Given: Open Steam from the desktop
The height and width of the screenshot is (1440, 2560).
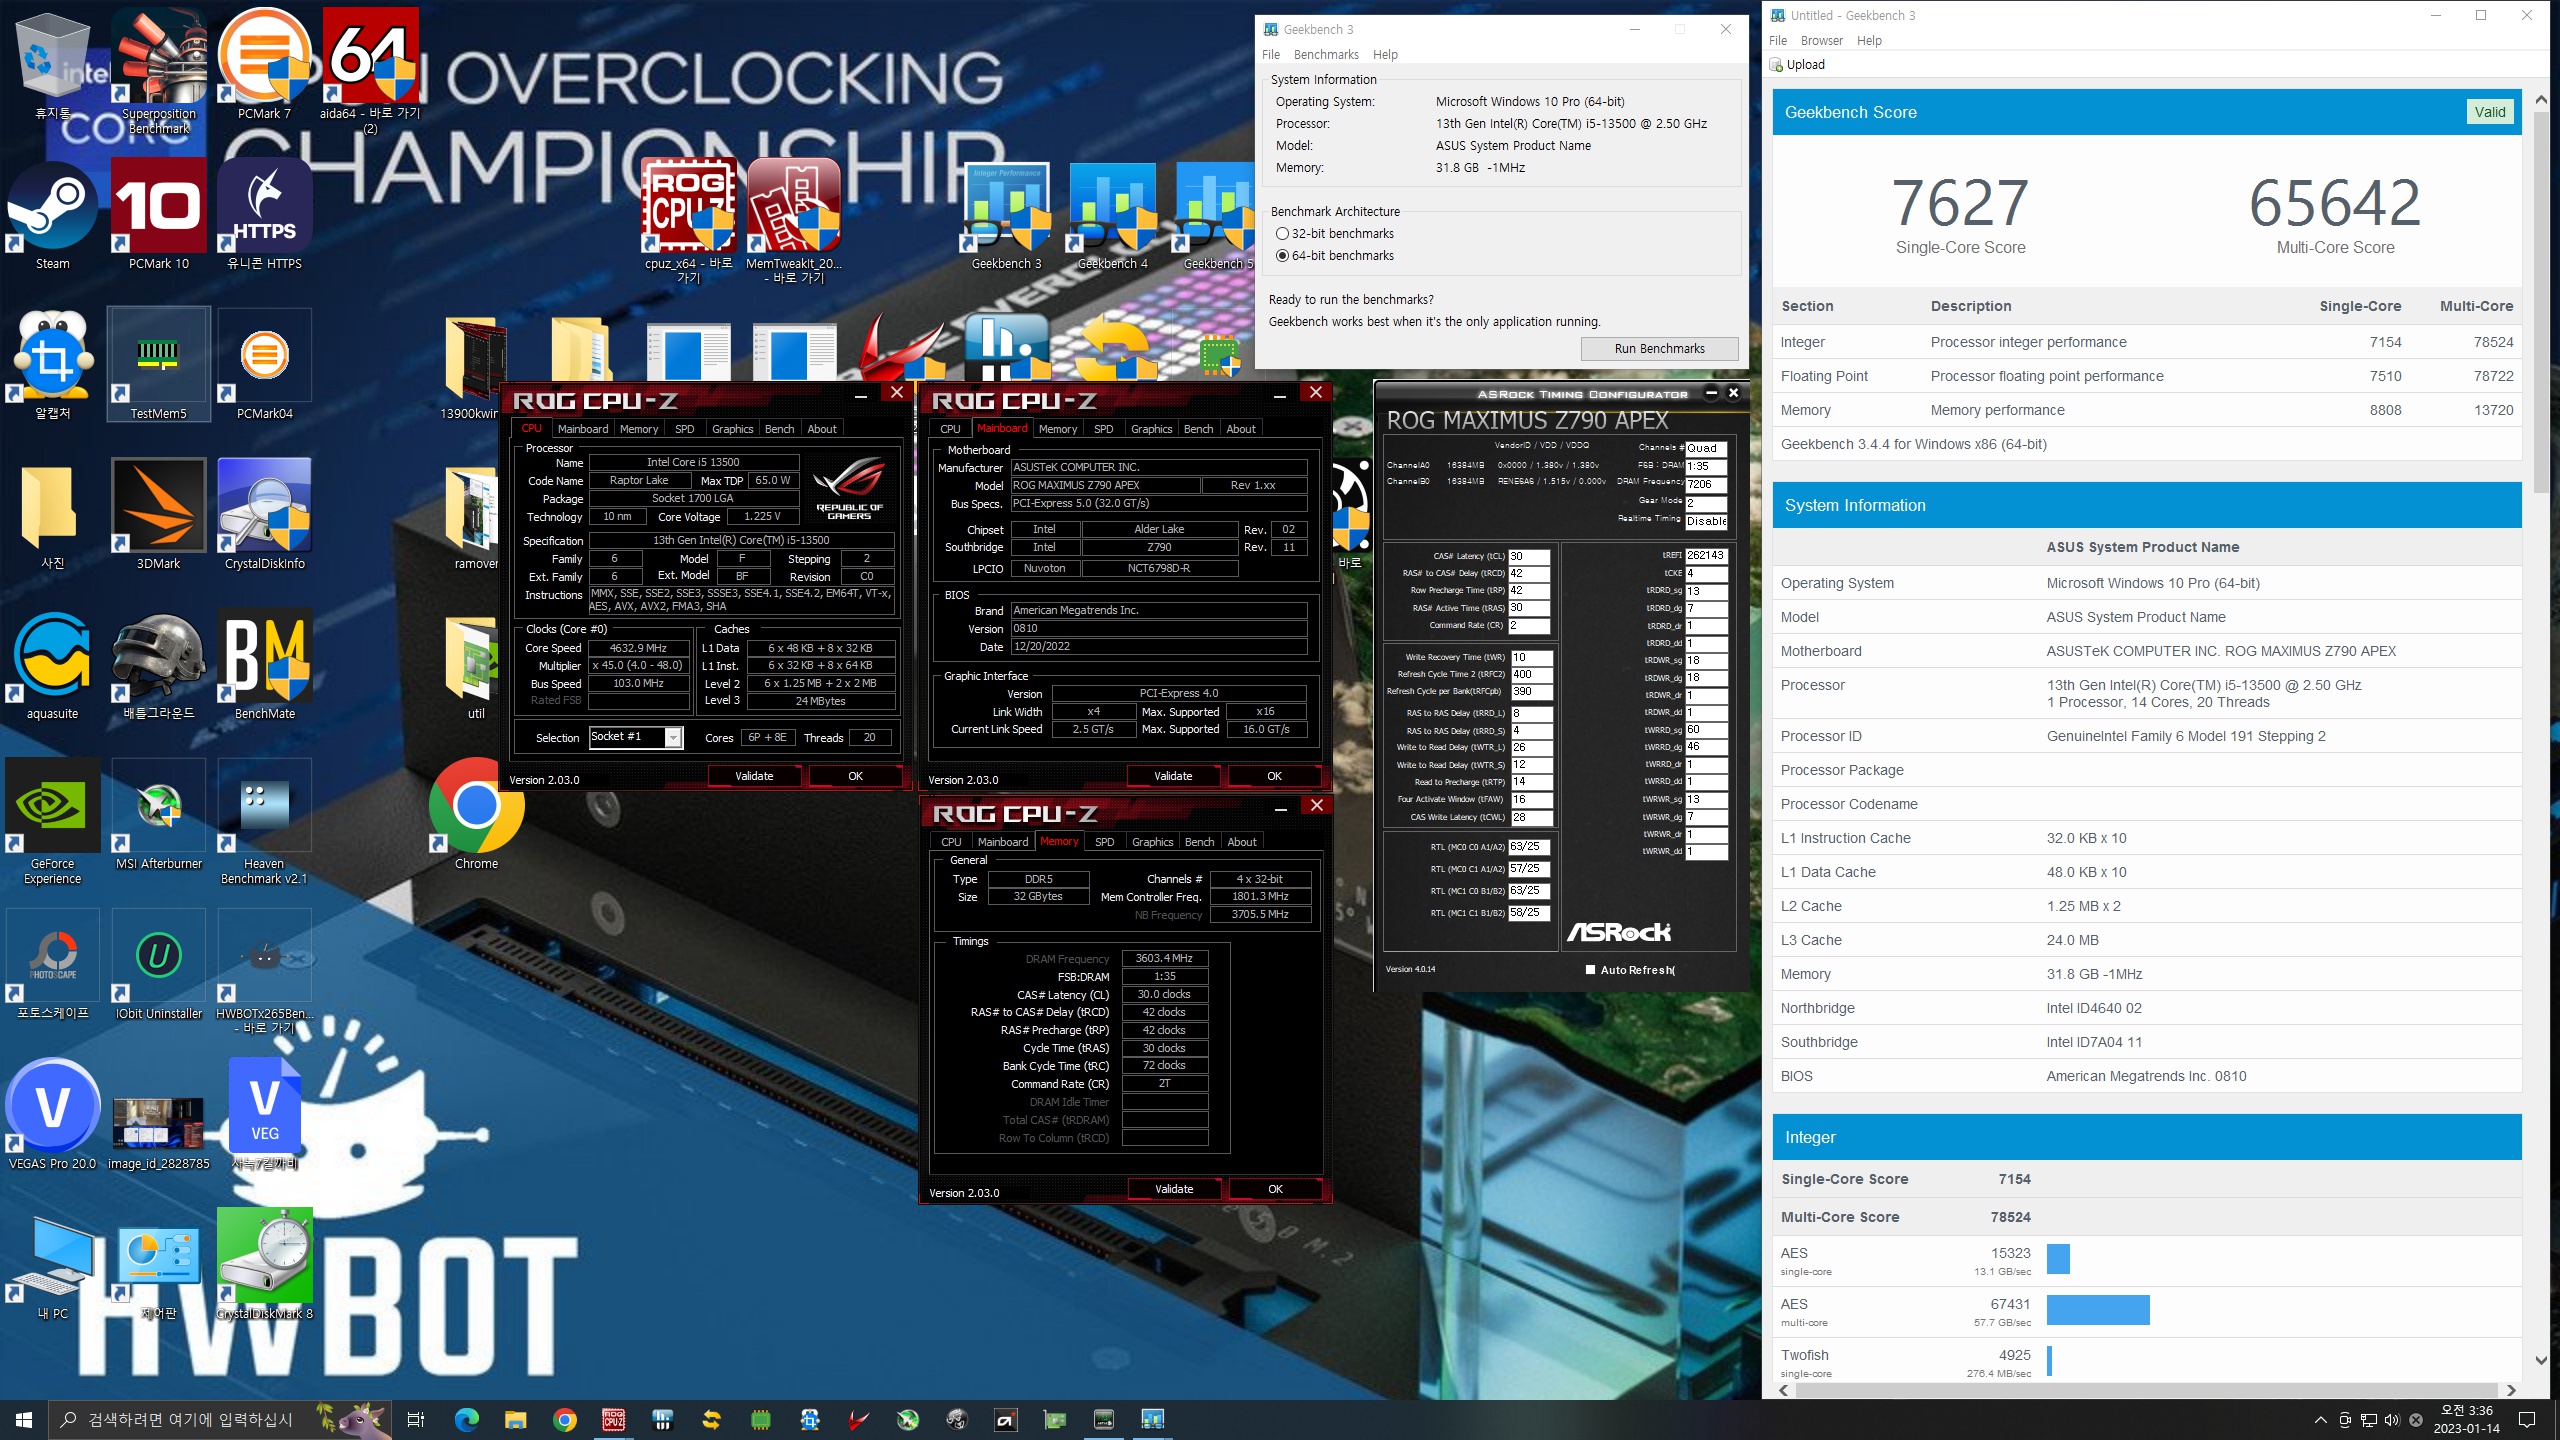Looking at the screenshot, I should [x=53, y=215].
